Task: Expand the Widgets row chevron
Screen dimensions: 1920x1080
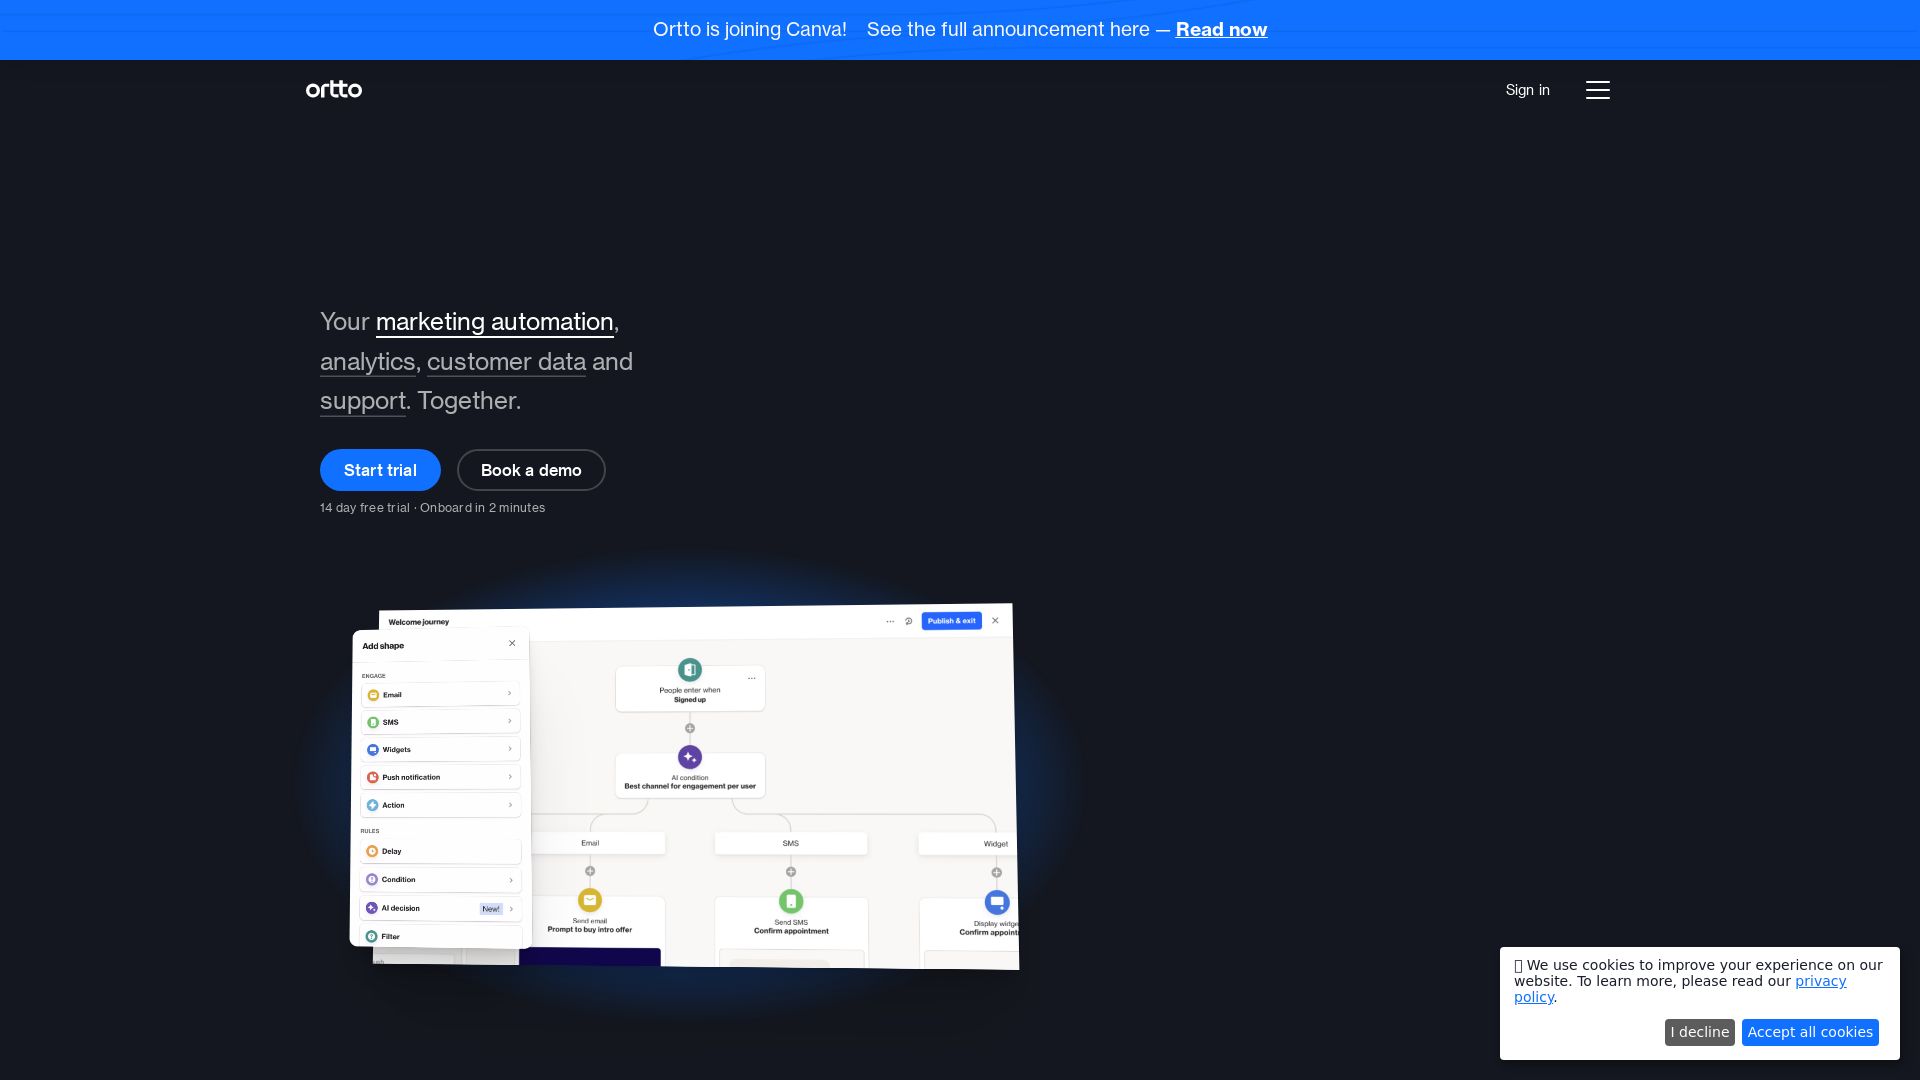Action: [510, 749]
